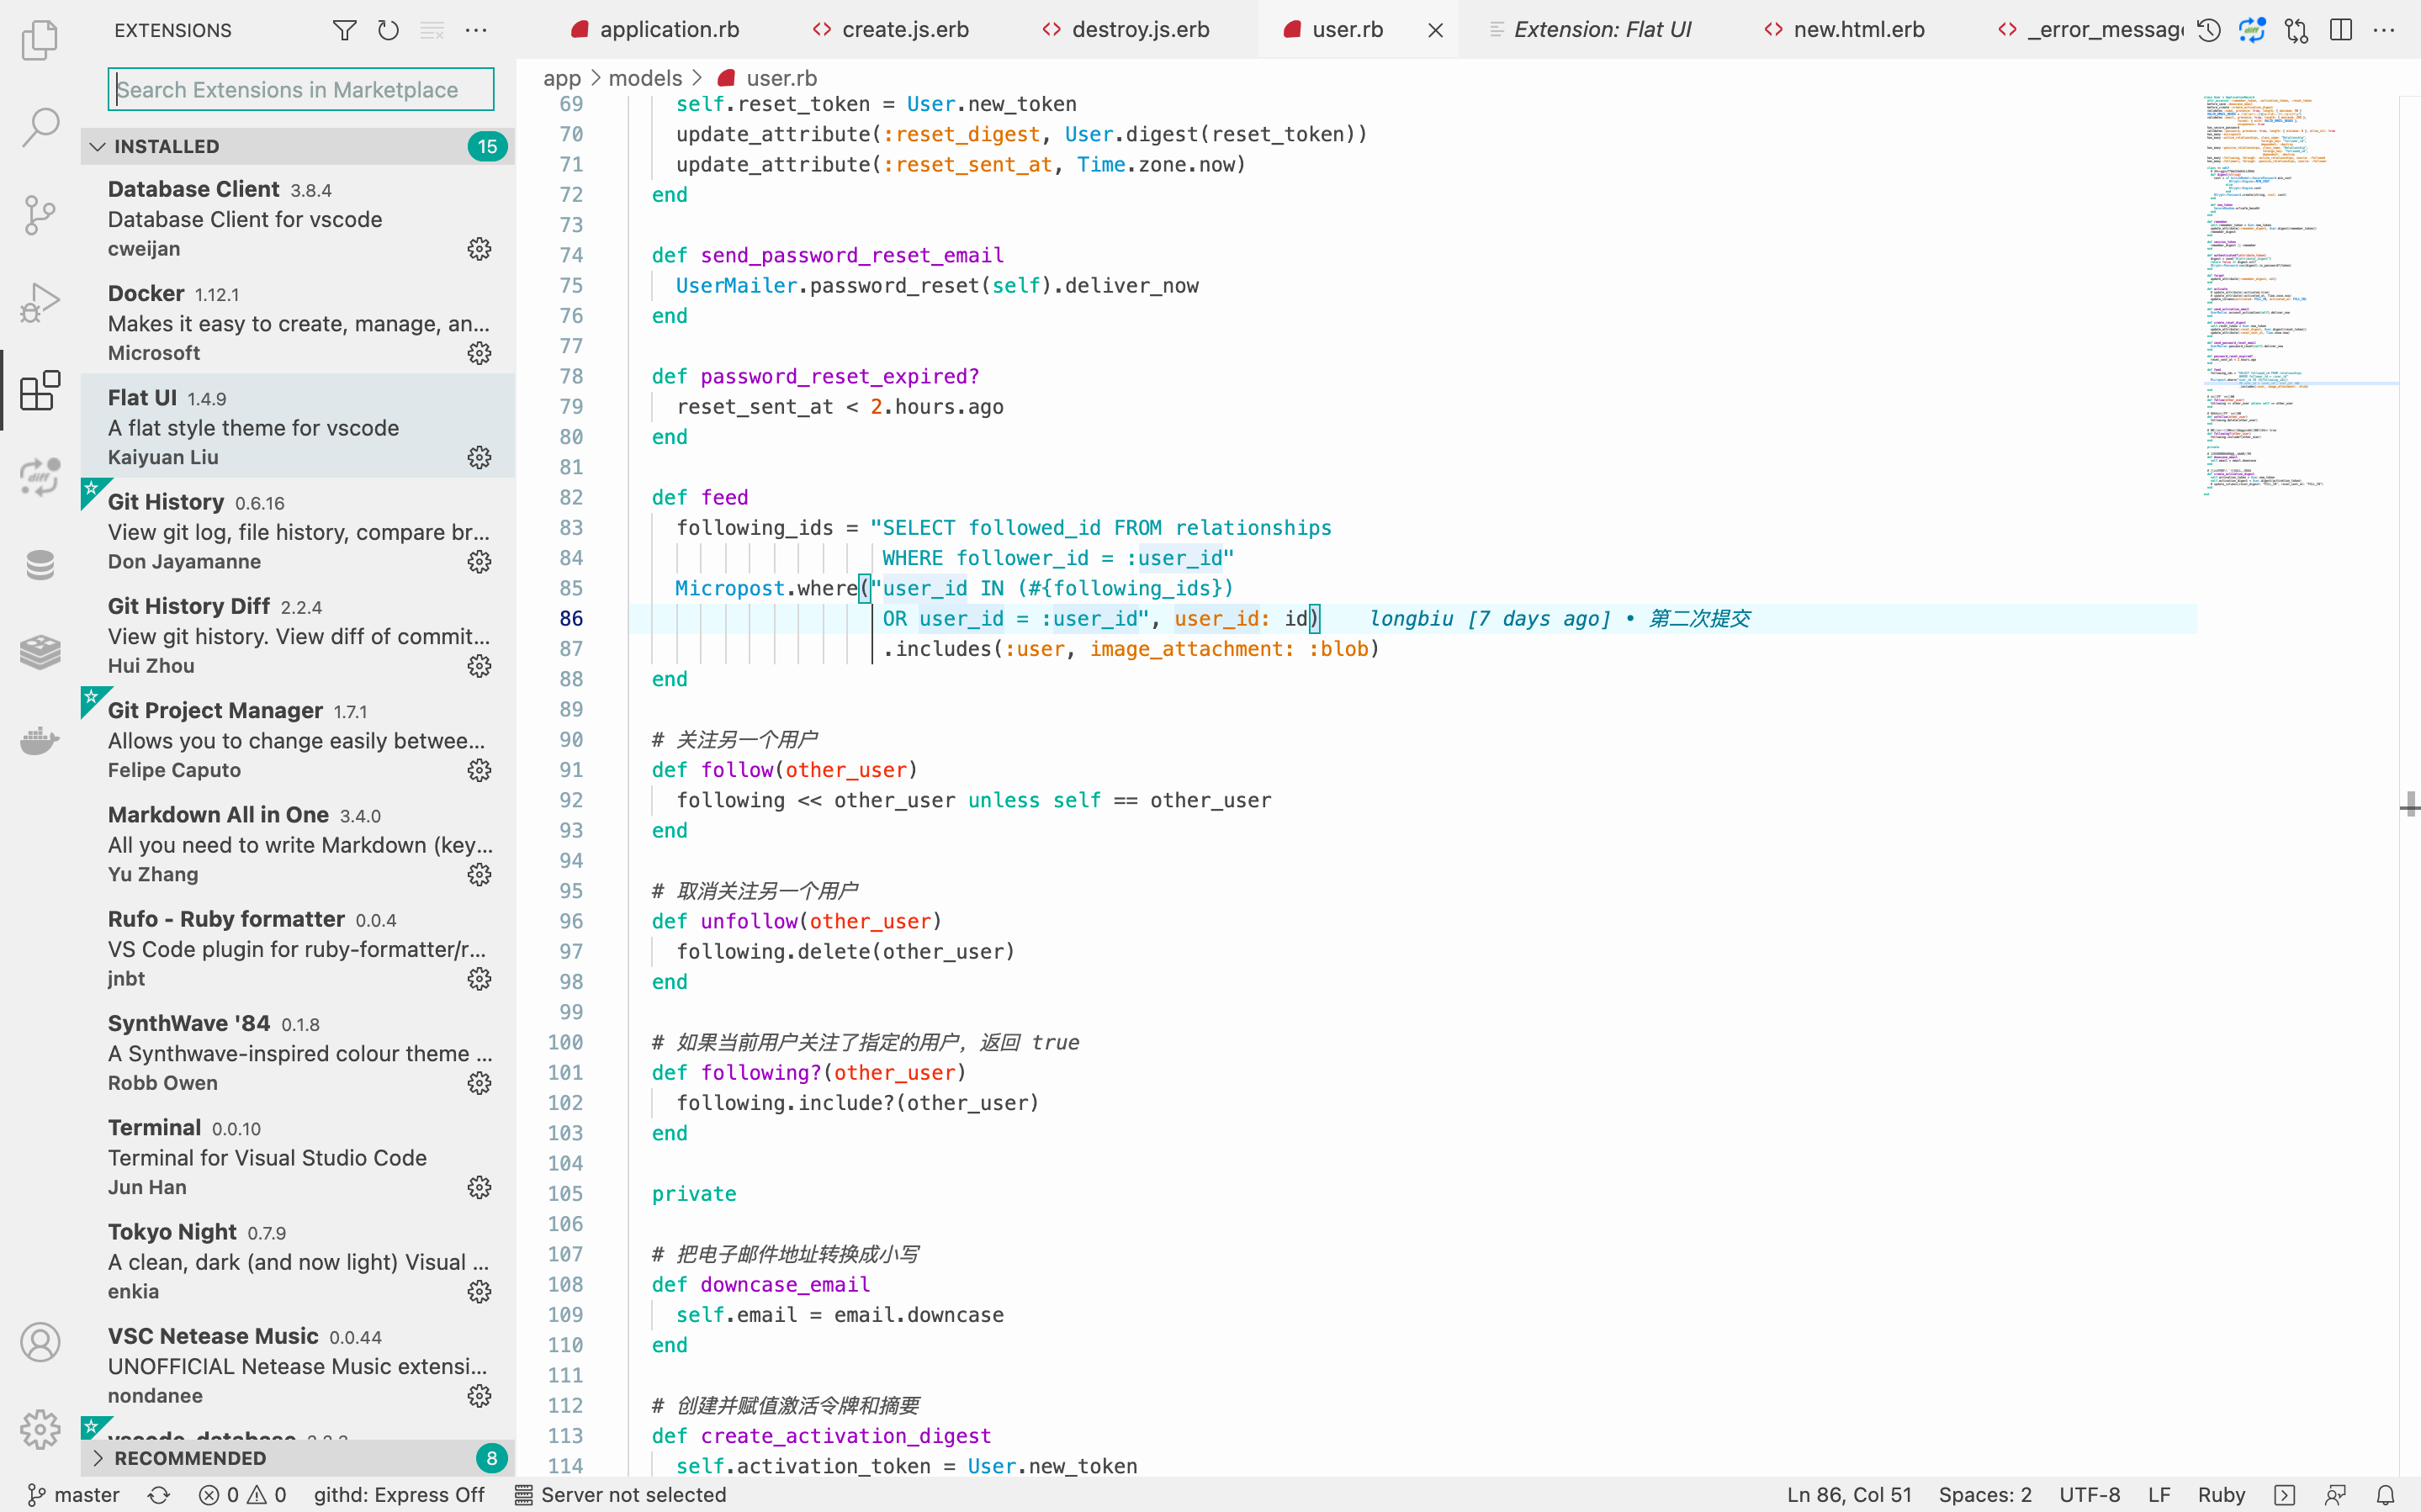
Task: Open the Database activity bar icon
Action: (40, 565)
